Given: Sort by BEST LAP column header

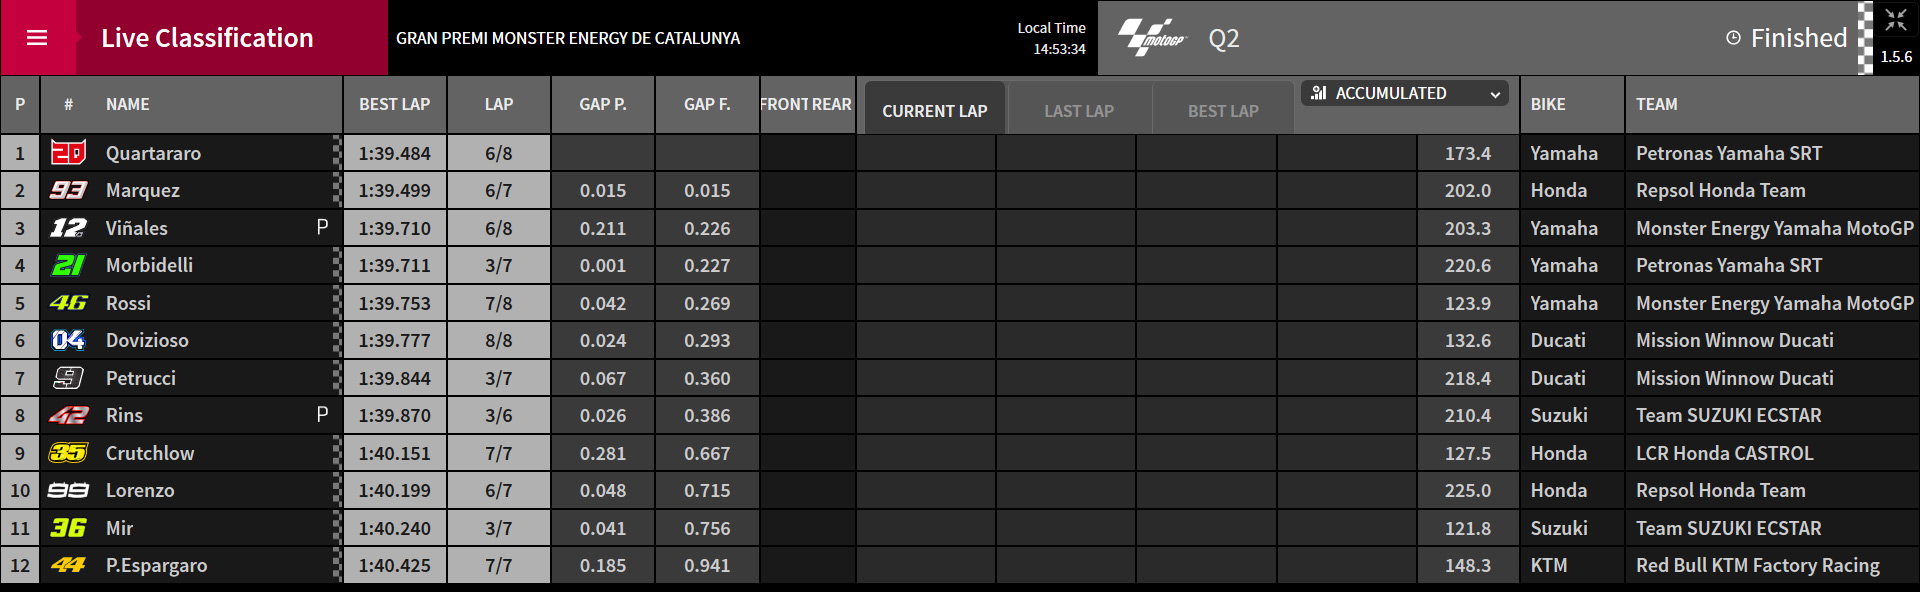Looking at the screenshot, I should [395, 104].
